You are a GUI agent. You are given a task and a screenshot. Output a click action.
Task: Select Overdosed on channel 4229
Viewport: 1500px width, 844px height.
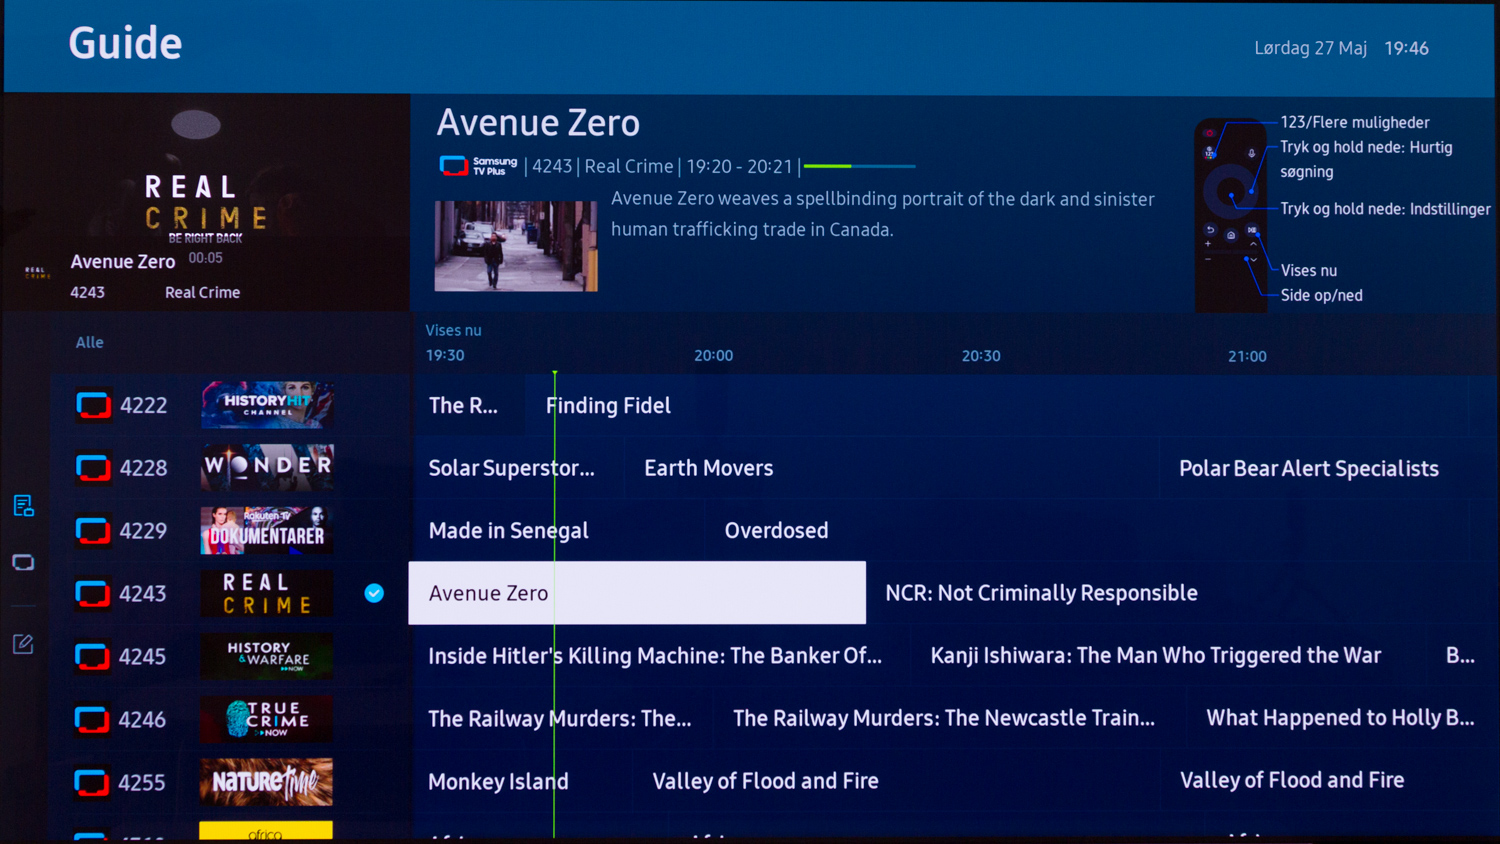776,530
